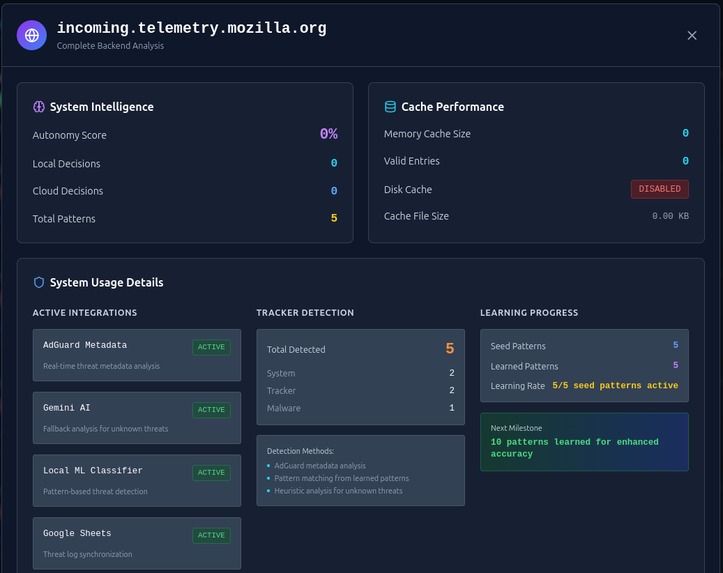Screen dimensions: 723x573
Task: Click Pattern matching from learned patterns bullet
Action: click(x=341, y=478)
